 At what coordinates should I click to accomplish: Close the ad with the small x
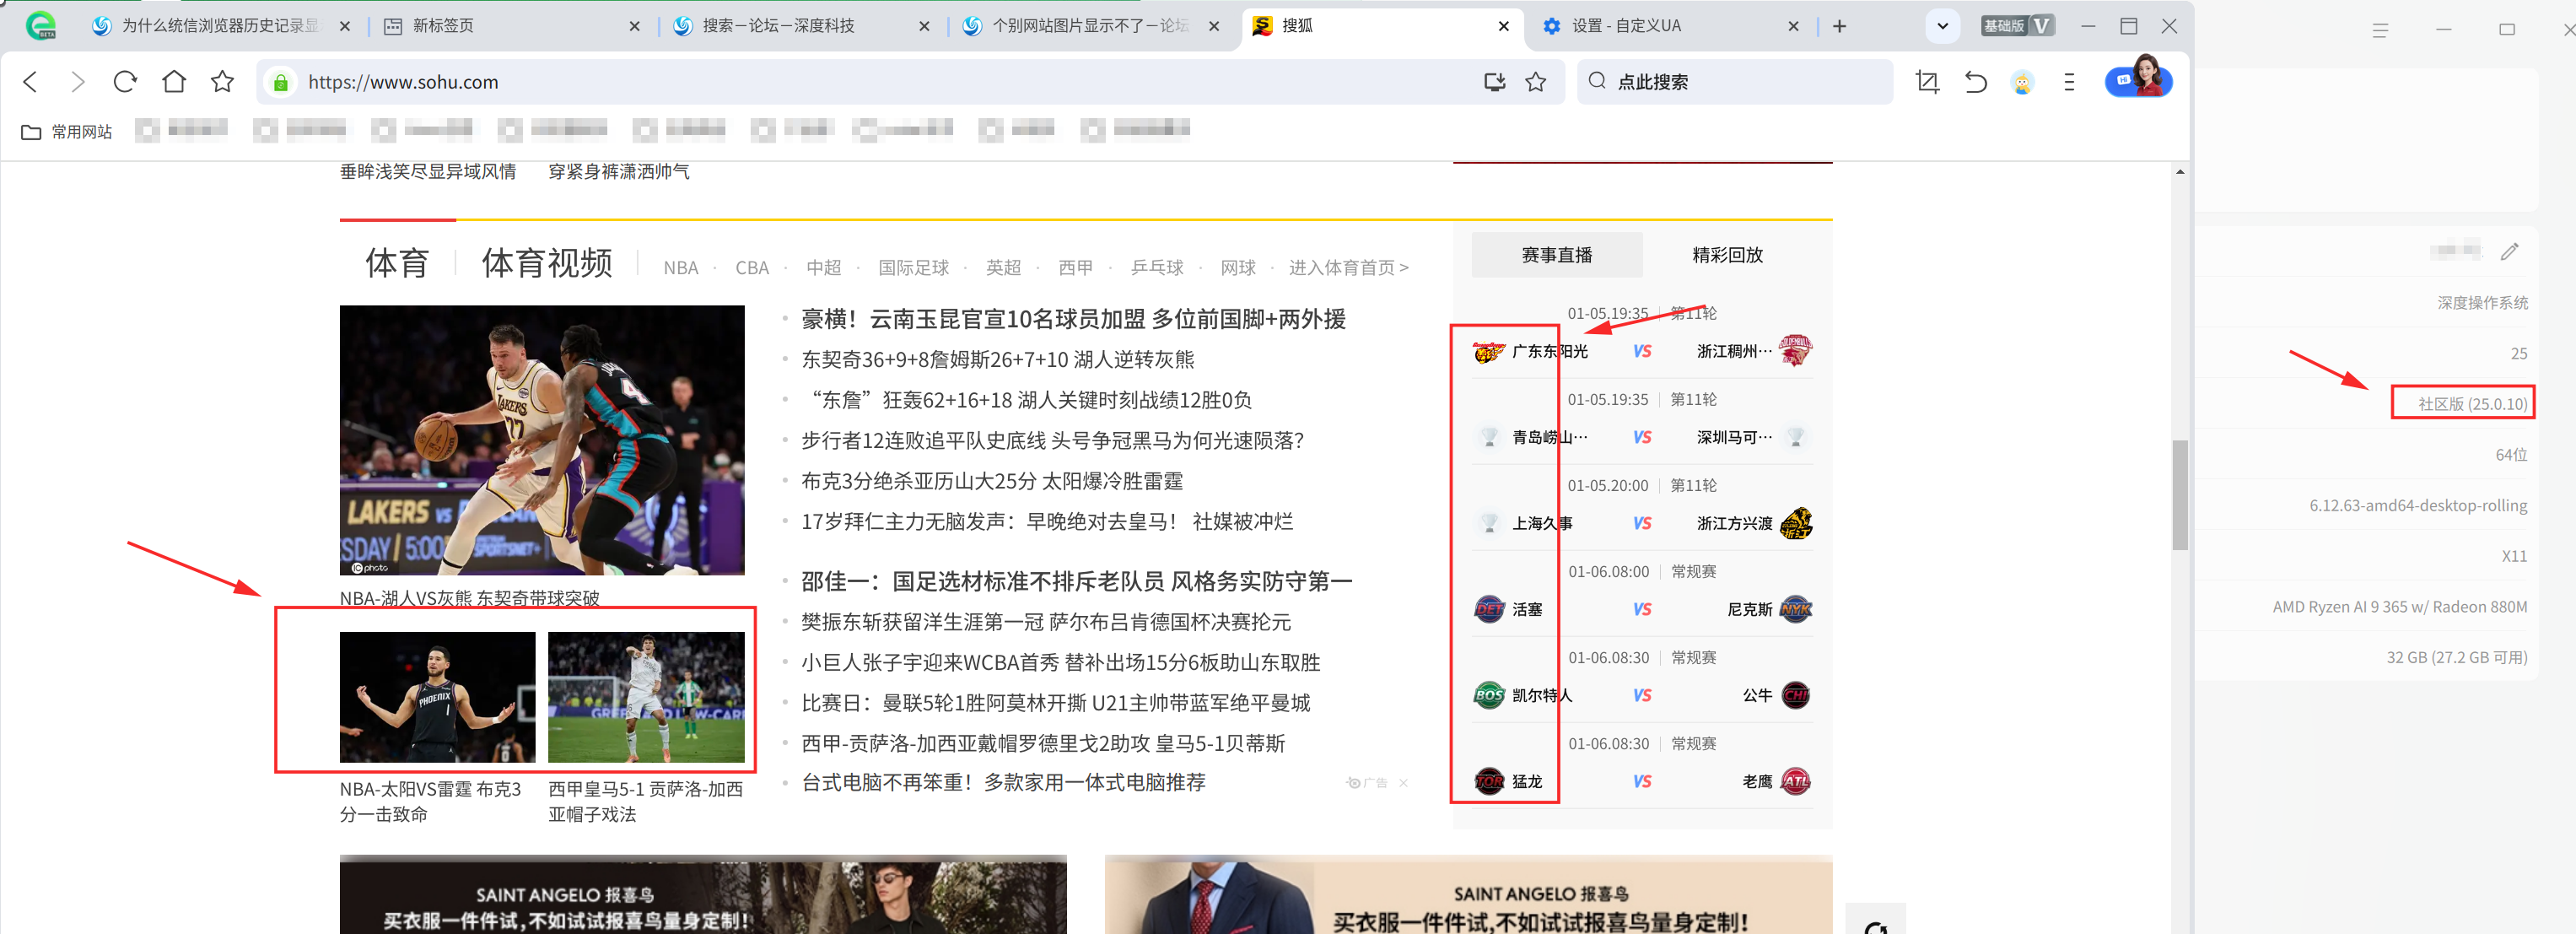(x=1403, y=783)
